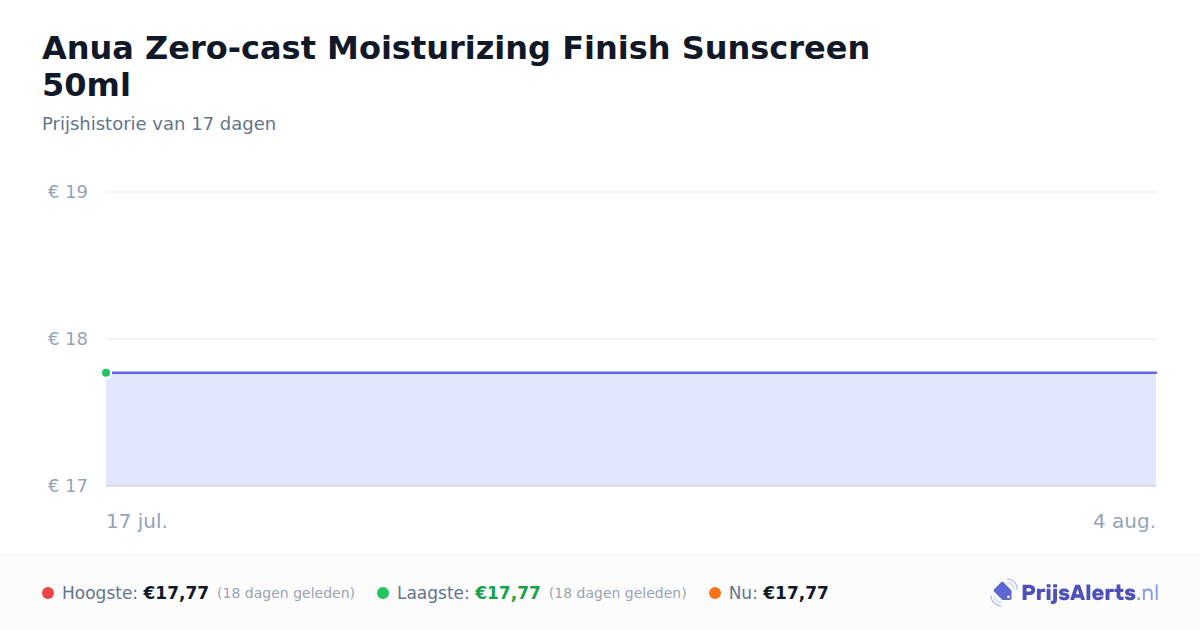Click the Hoogste €17,77 price value

pos(176,593)
